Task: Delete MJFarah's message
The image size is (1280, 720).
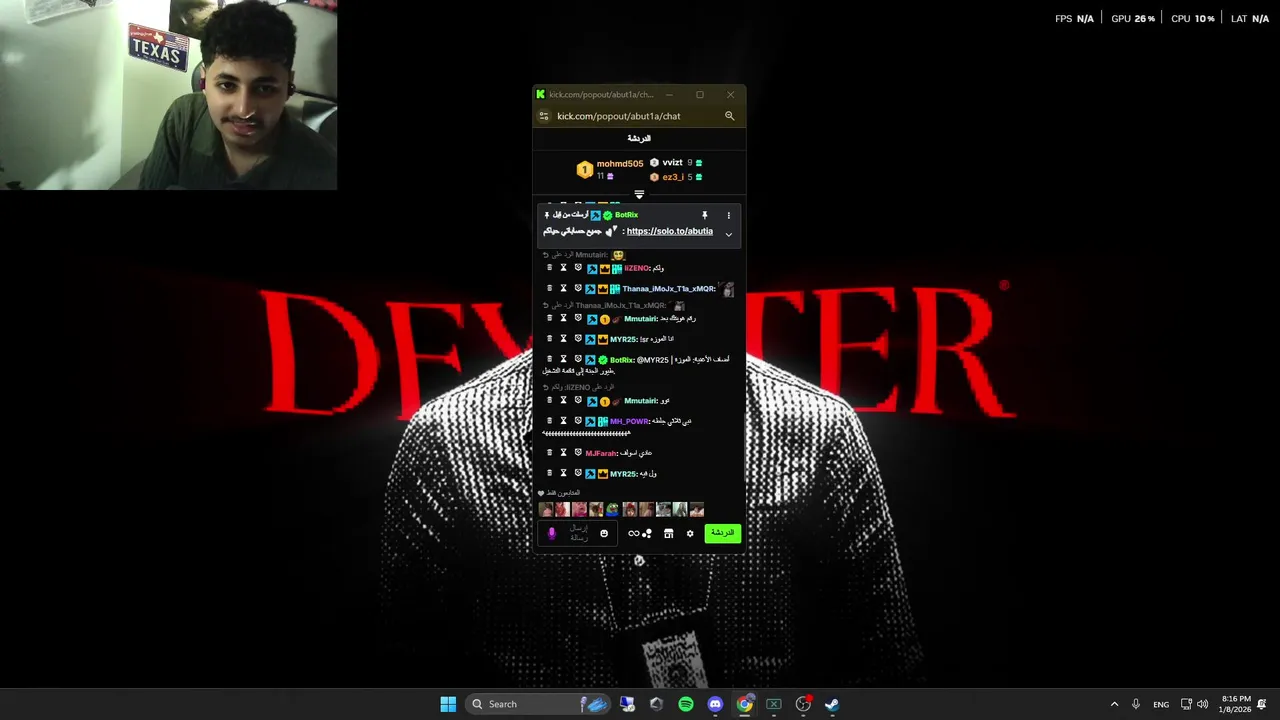Action: 549,453
